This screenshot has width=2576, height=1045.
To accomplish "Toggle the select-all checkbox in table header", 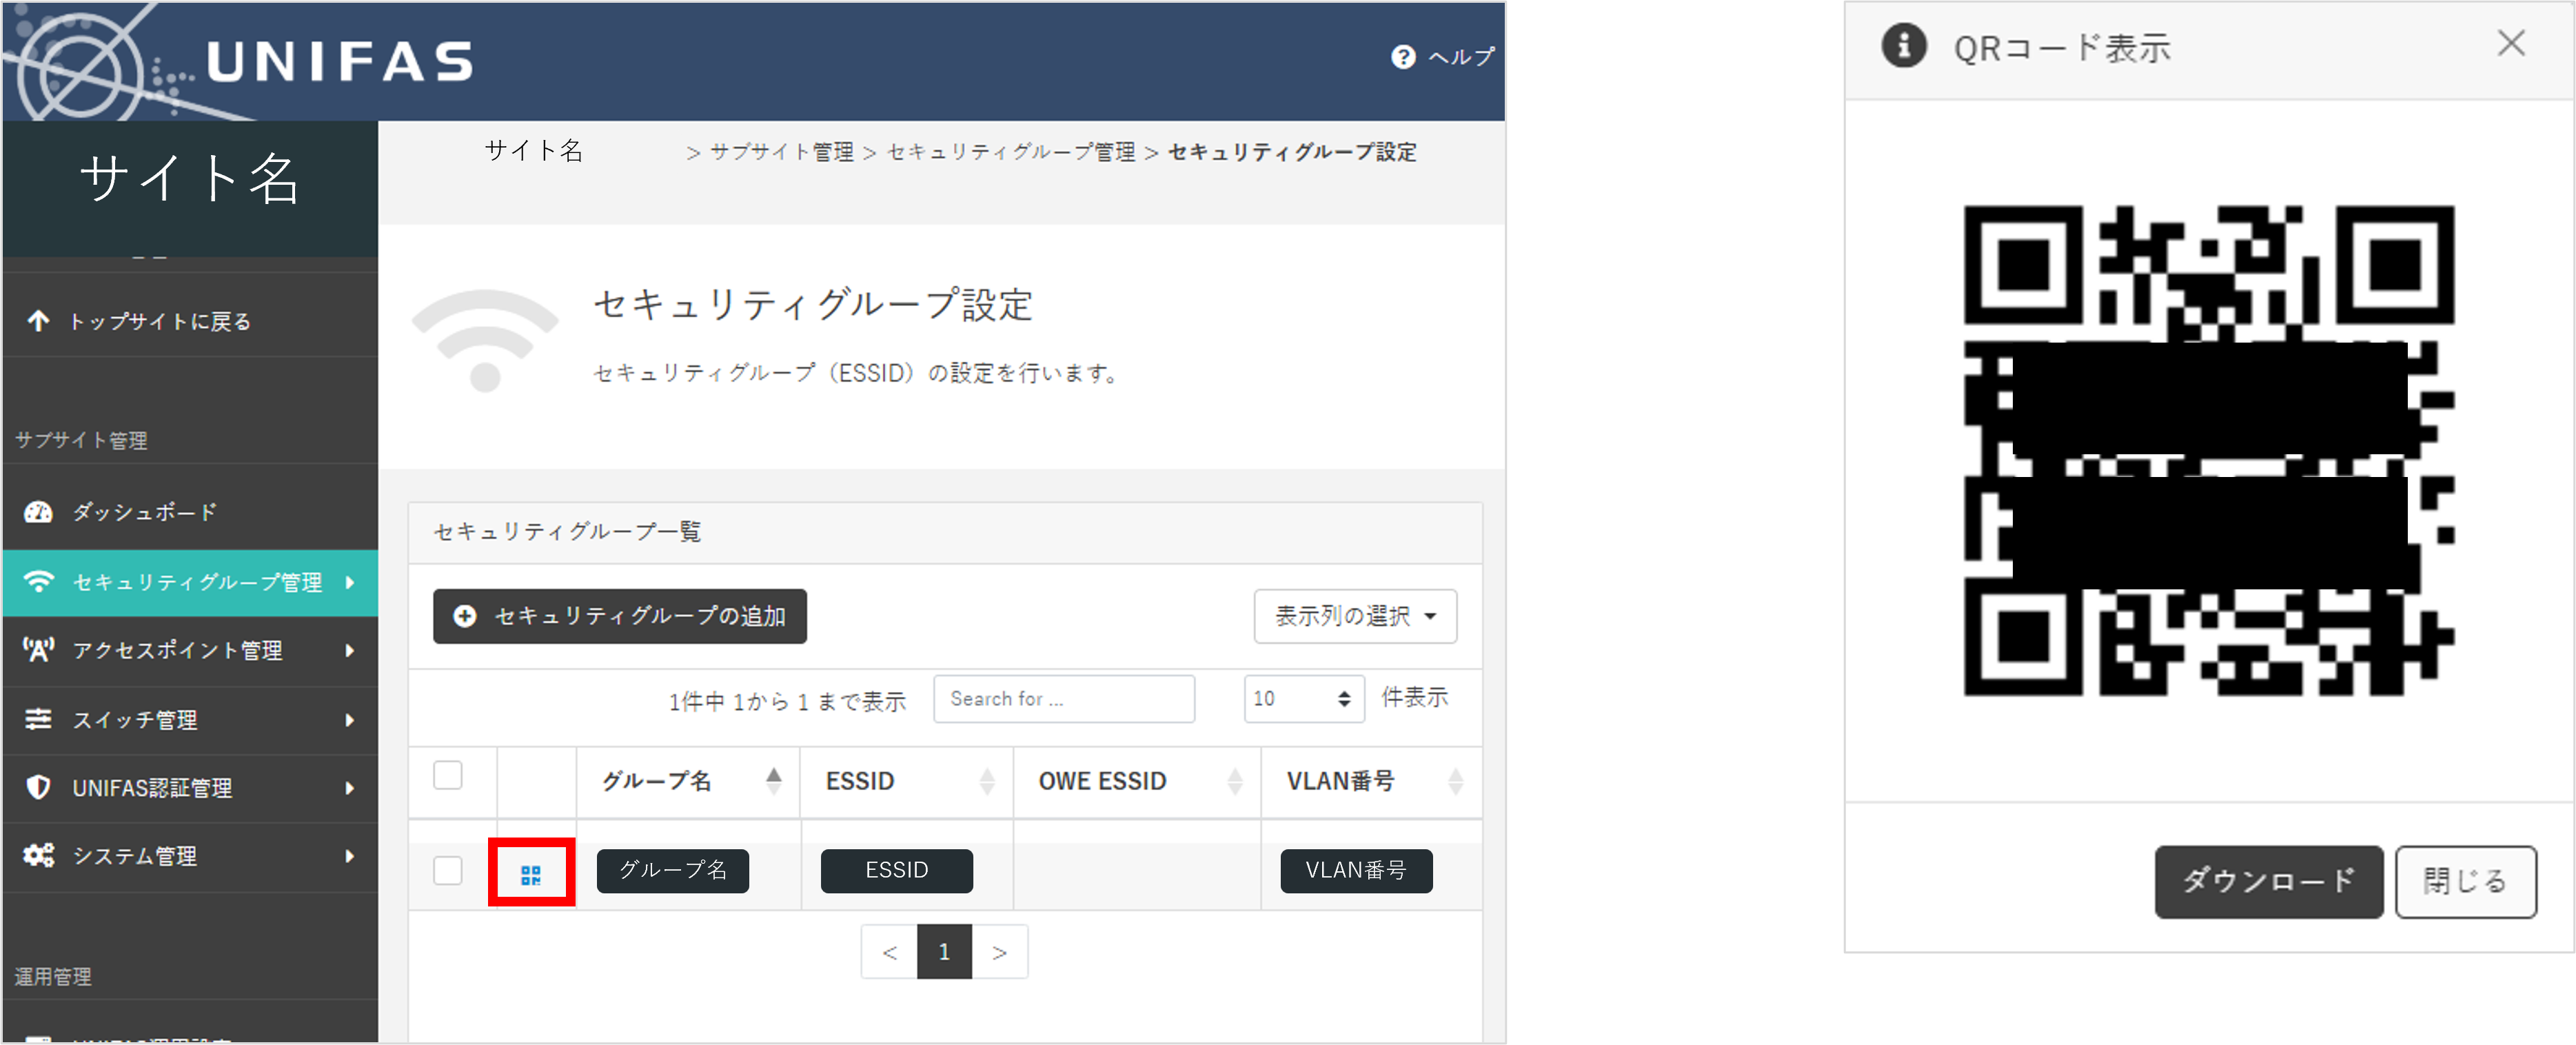I will click(448, 775).
